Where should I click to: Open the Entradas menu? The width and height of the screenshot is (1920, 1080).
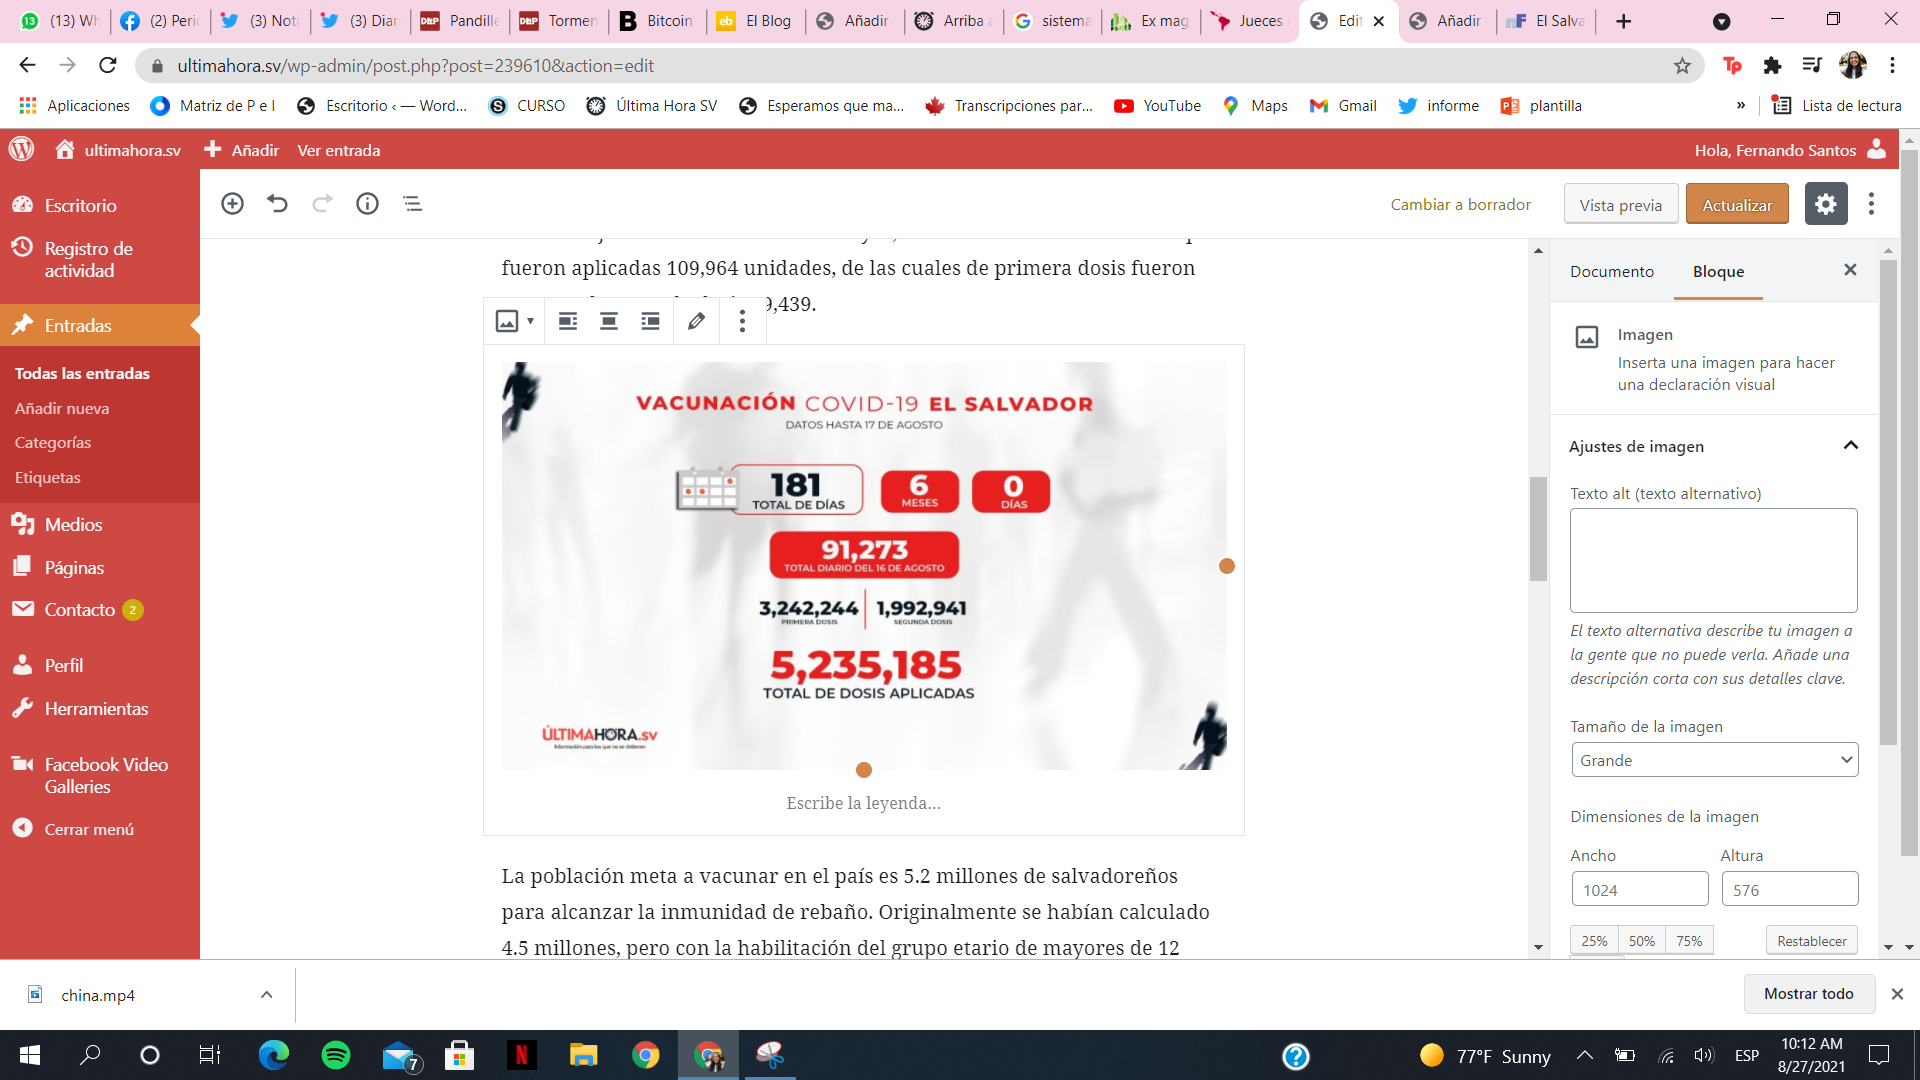point(100,325)
